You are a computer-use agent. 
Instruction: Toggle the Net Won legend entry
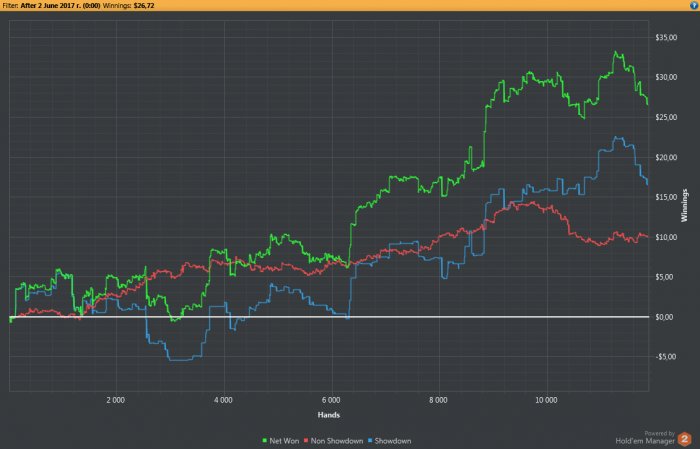click(x=280, y=441)
